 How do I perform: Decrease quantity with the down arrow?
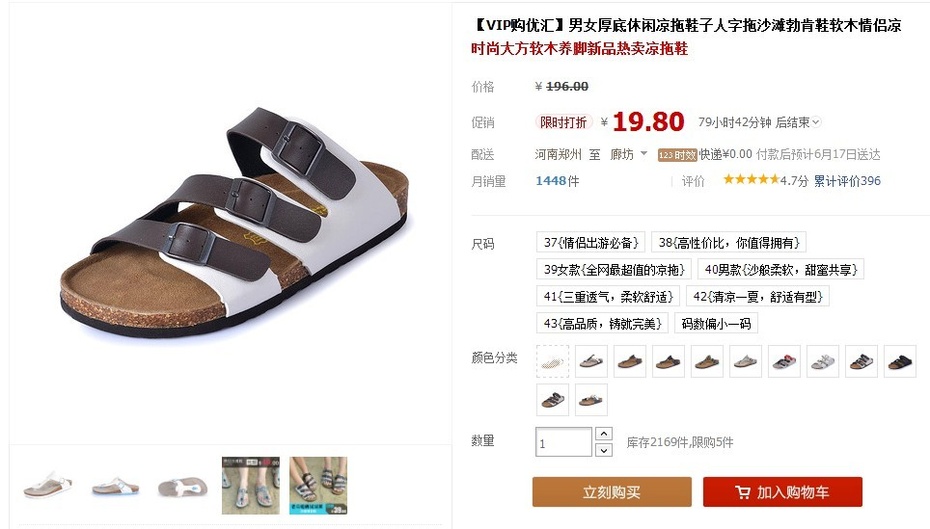coord(604,450)
